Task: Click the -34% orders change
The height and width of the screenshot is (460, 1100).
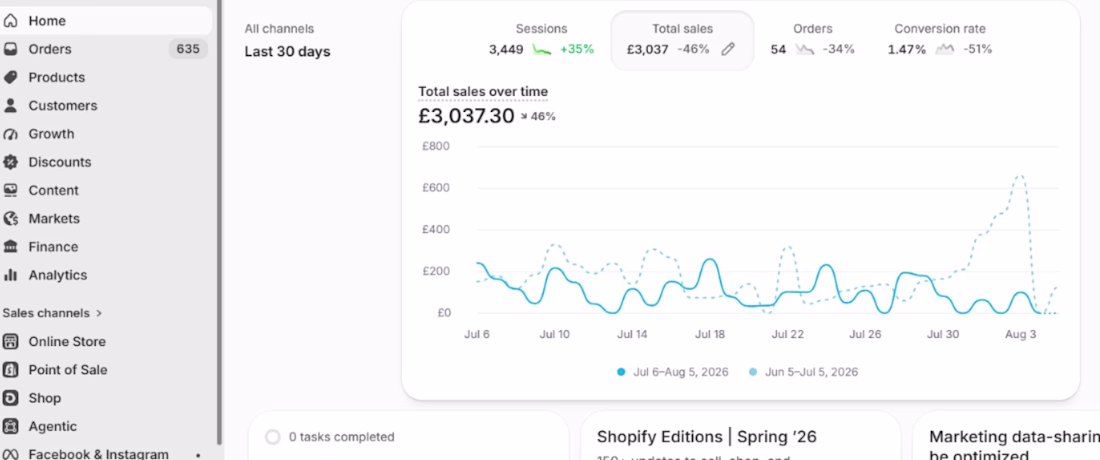Action: (838, 49)
